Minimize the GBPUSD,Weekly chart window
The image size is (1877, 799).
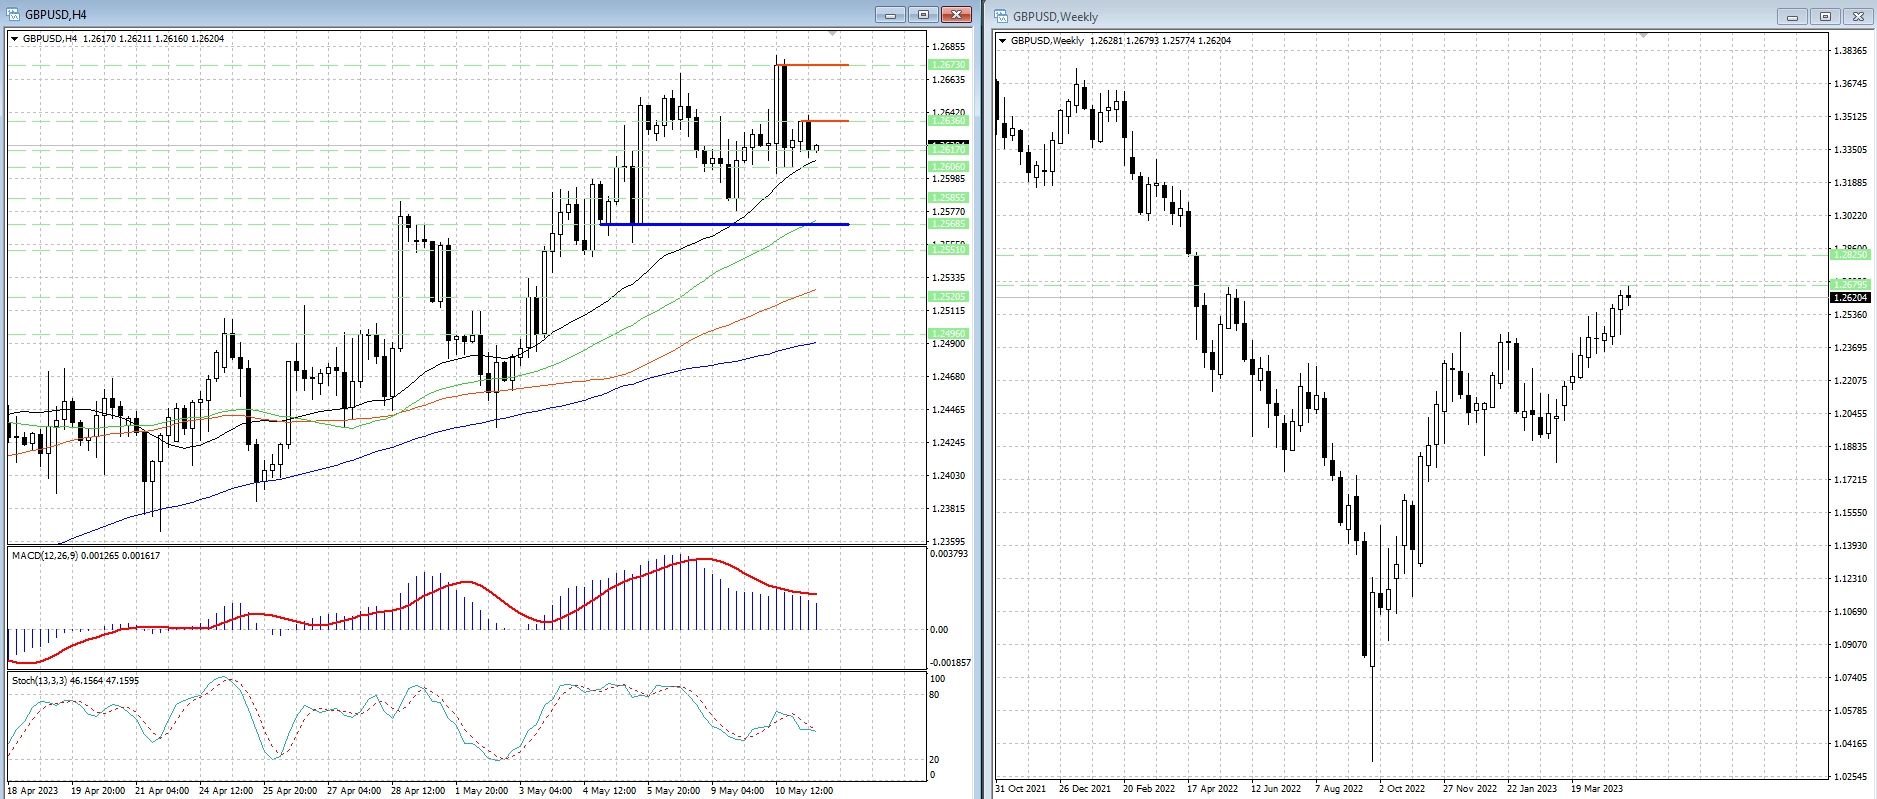1792,16
